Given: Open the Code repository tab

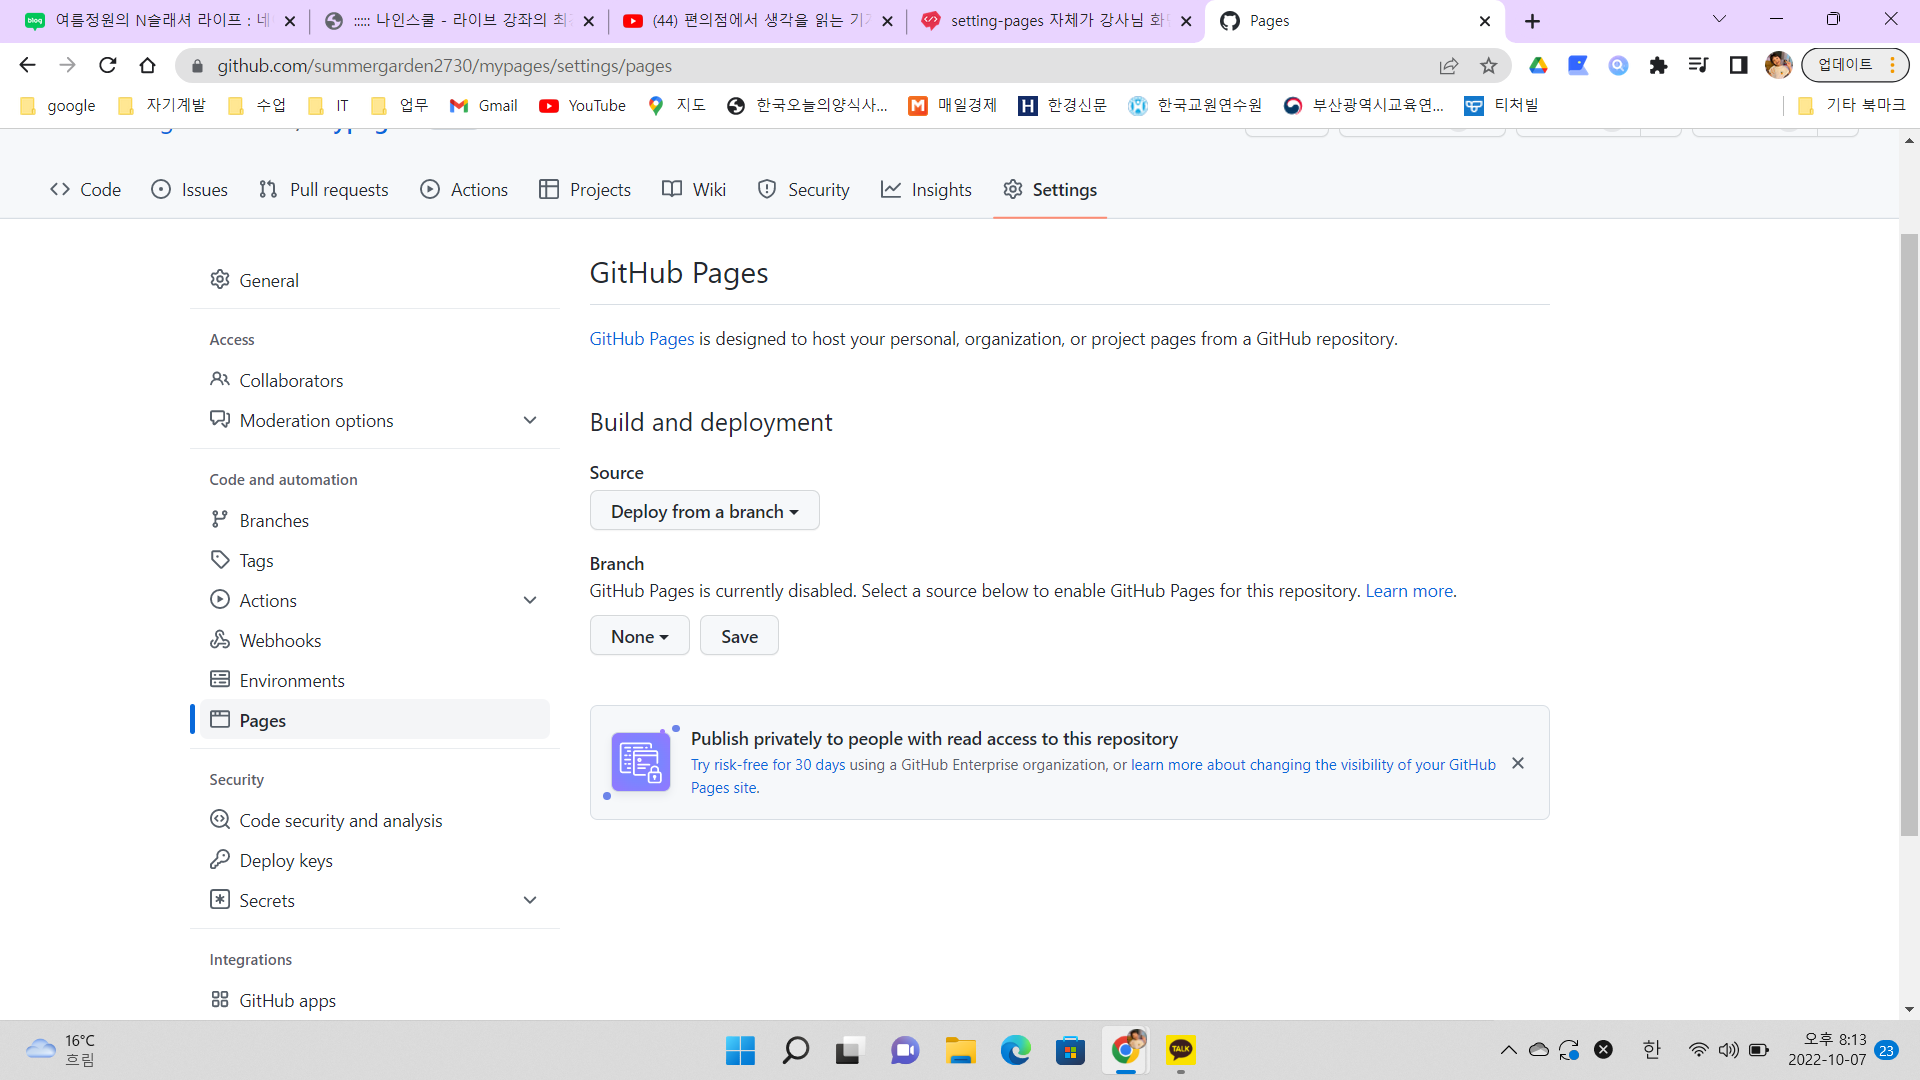Looking at the screenshot, I should [85, 190].
